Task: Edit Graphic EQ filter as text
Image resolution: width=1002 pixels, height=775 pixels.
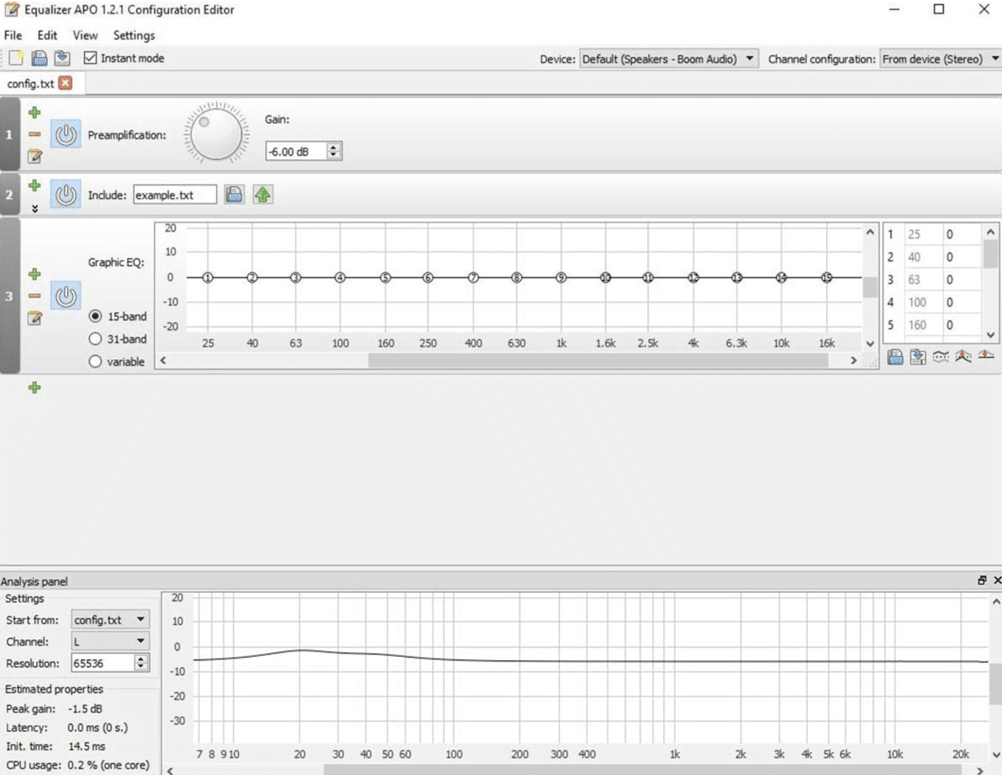Action: pyautogui.click(x=35, y=318)
